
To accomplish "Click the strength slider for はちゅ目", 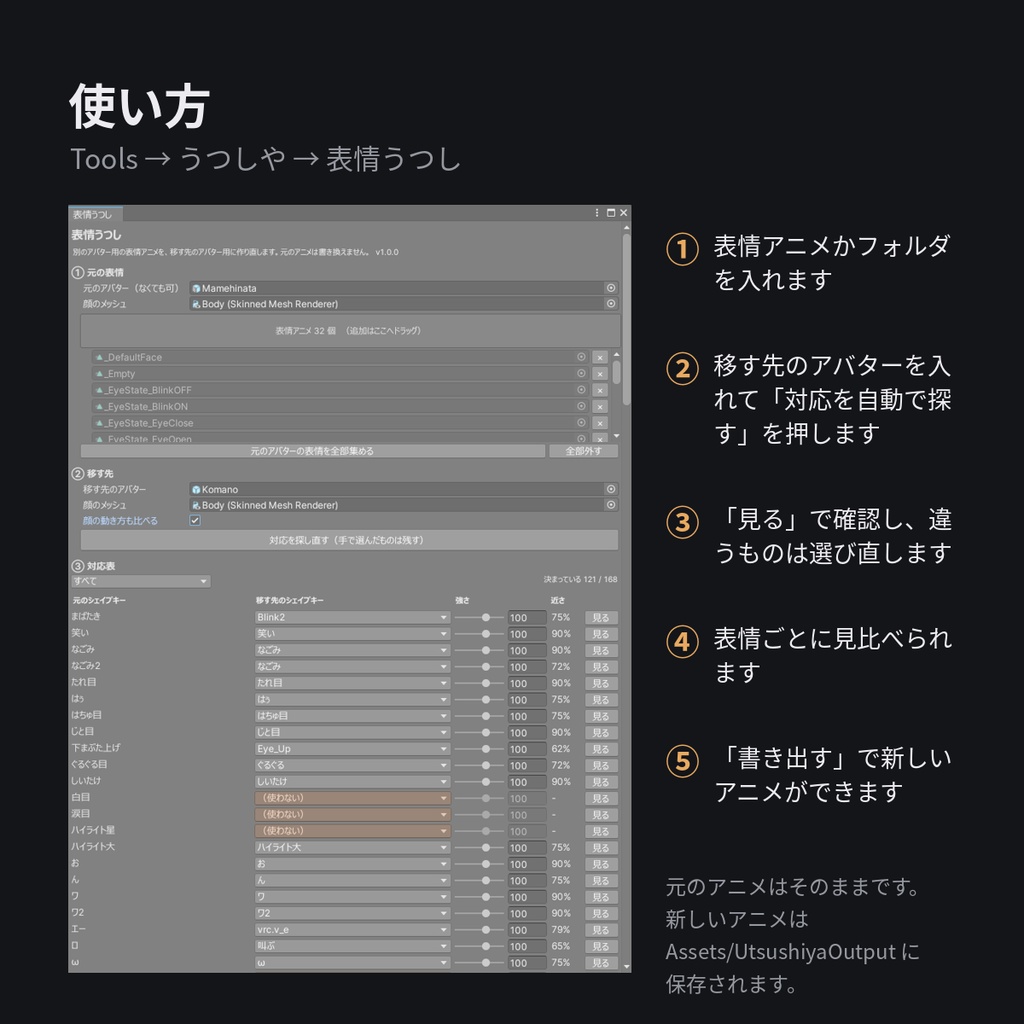I will [x=479, y=716].
